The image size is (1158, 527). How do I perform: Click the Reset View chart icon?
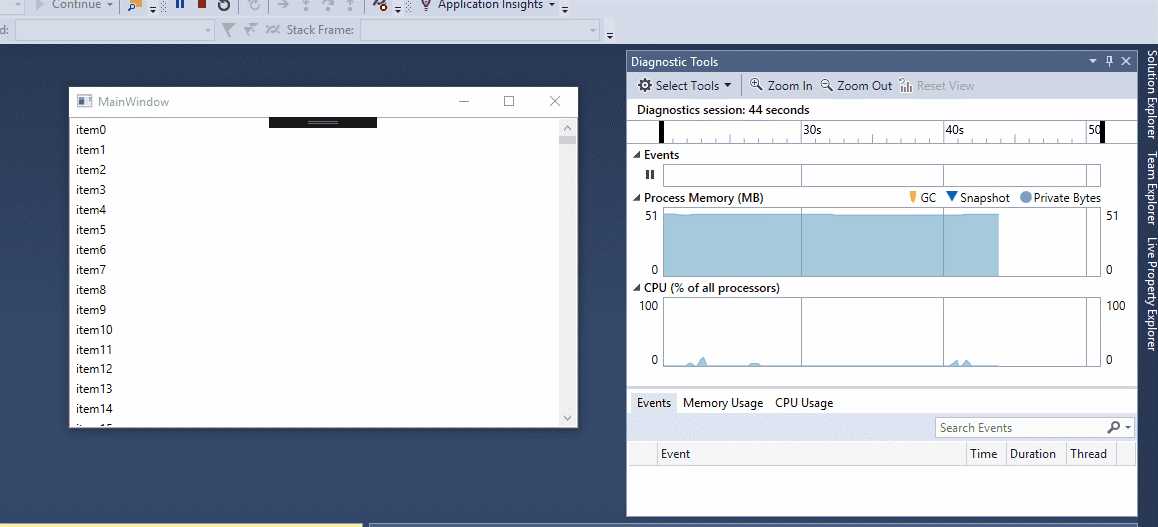tap(906, 86)
